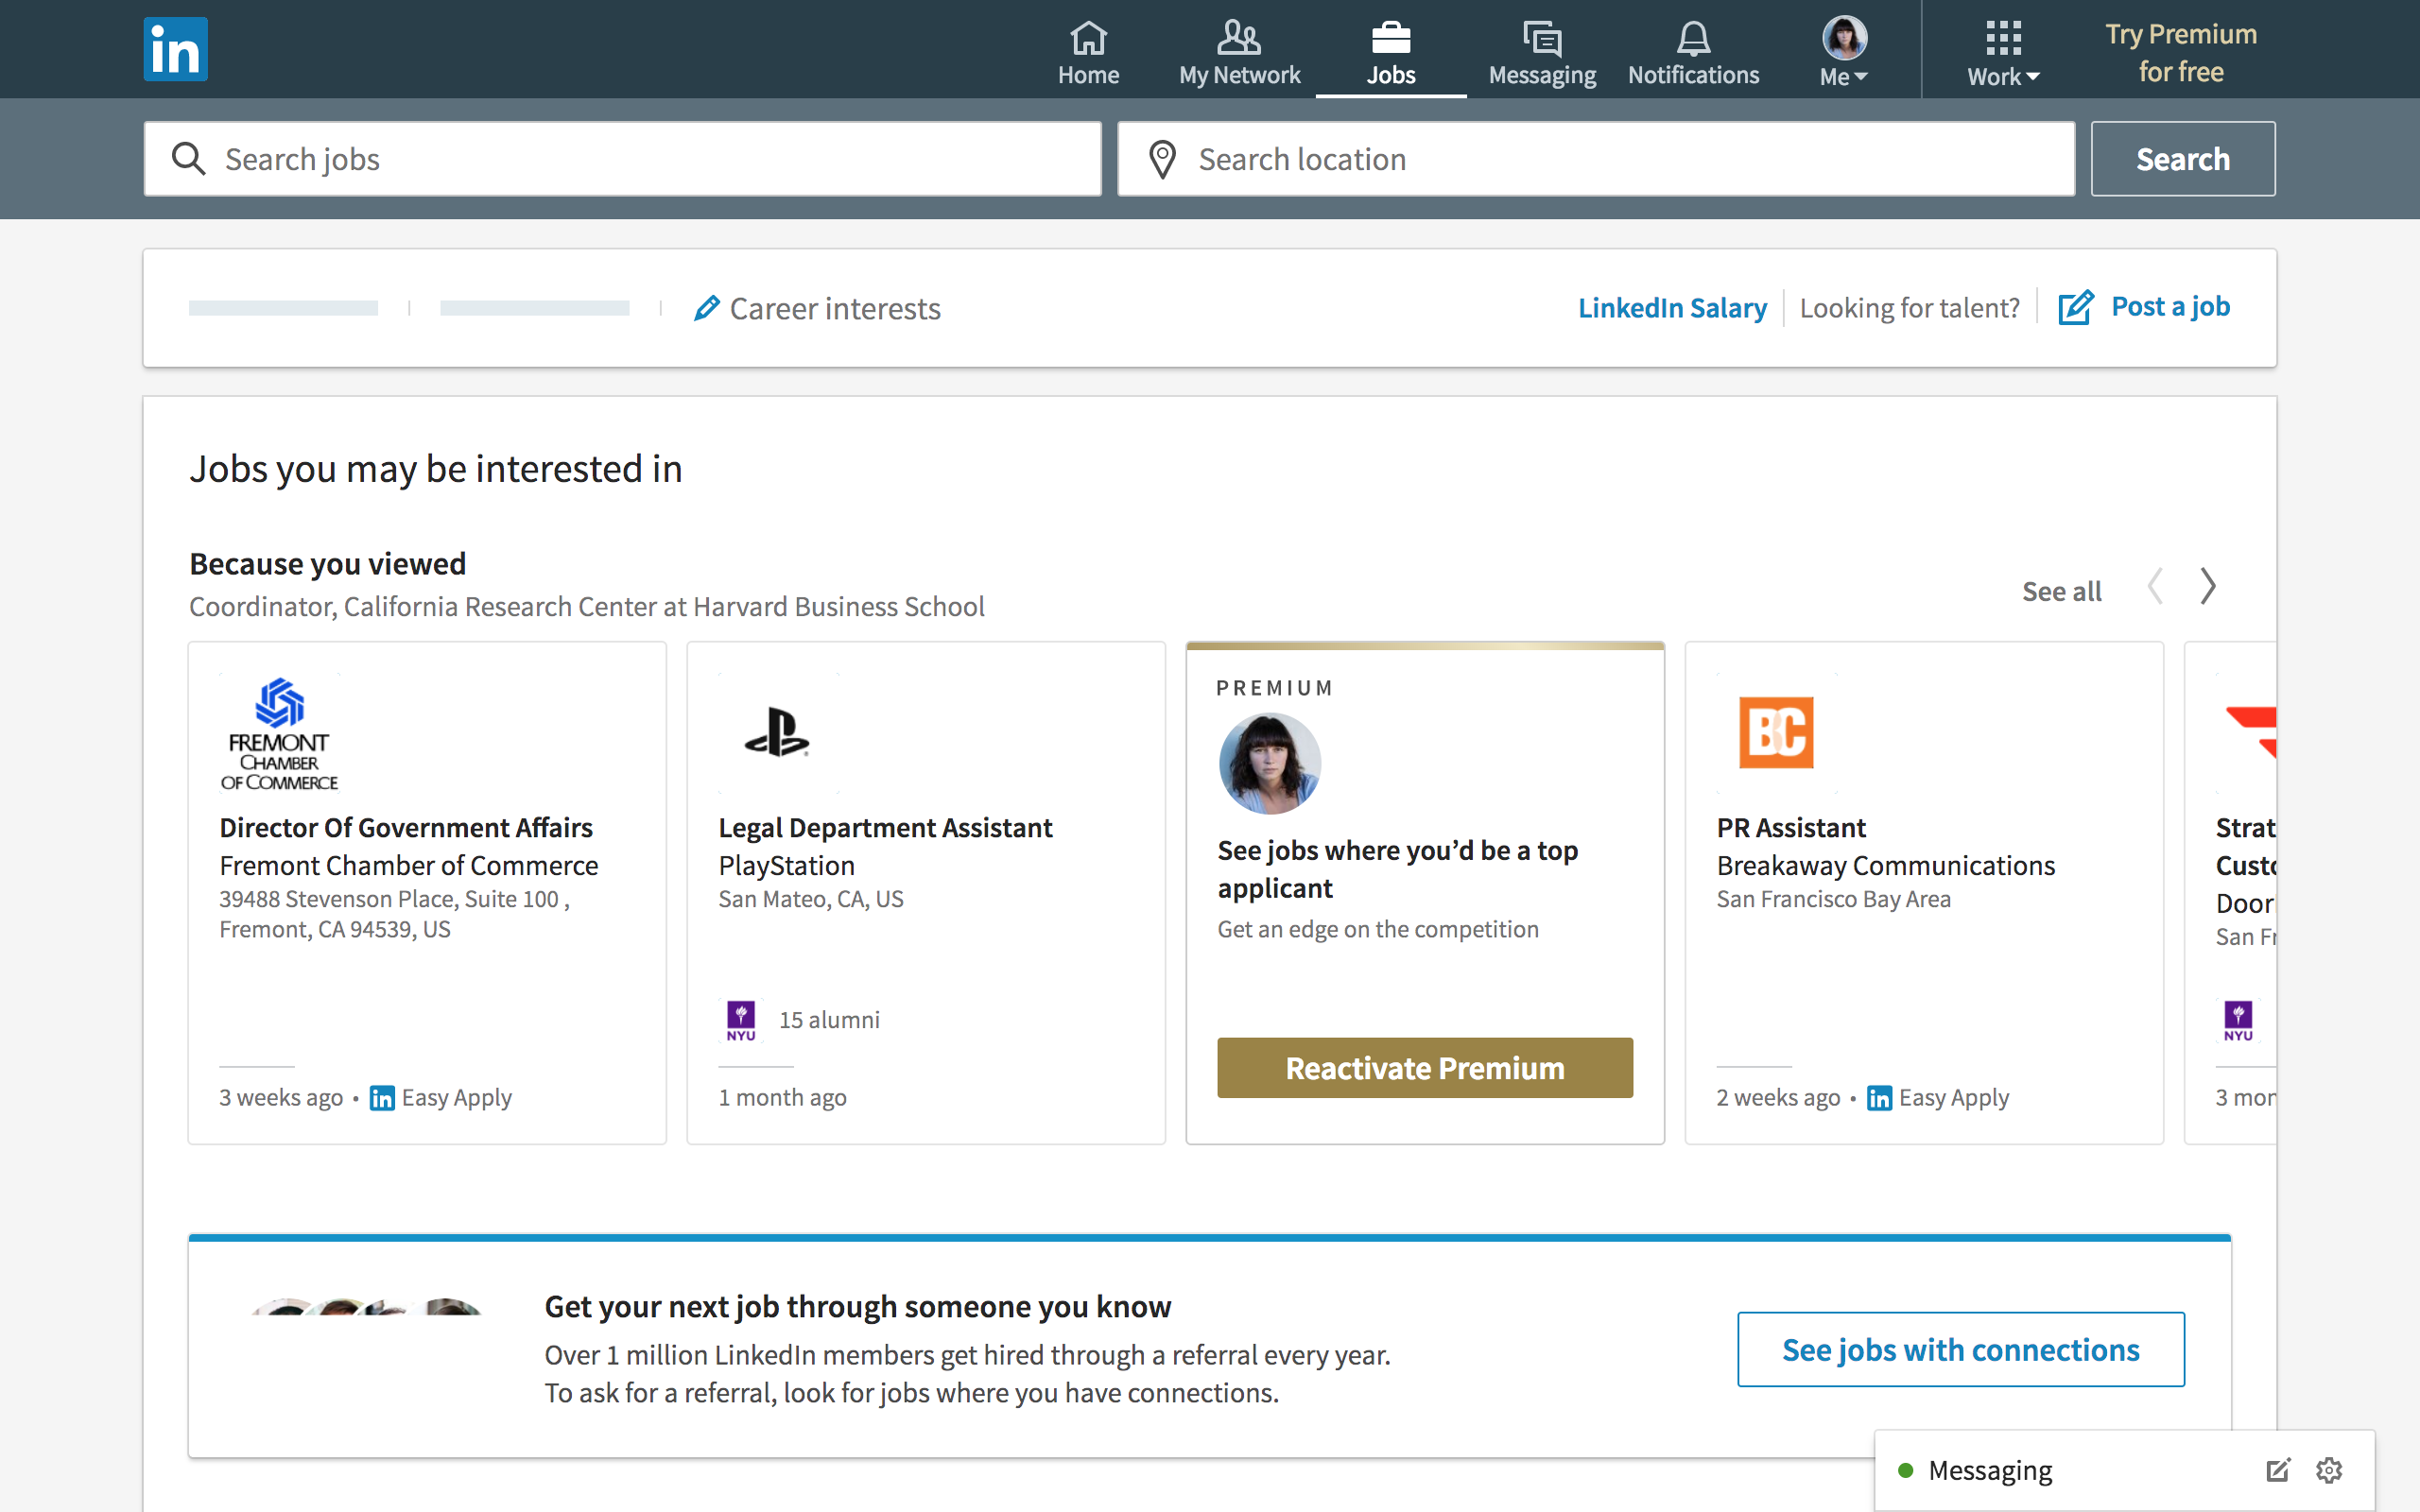Focus the Search jobs input field
2420x1512 pixels.
[x=623, y=159]
